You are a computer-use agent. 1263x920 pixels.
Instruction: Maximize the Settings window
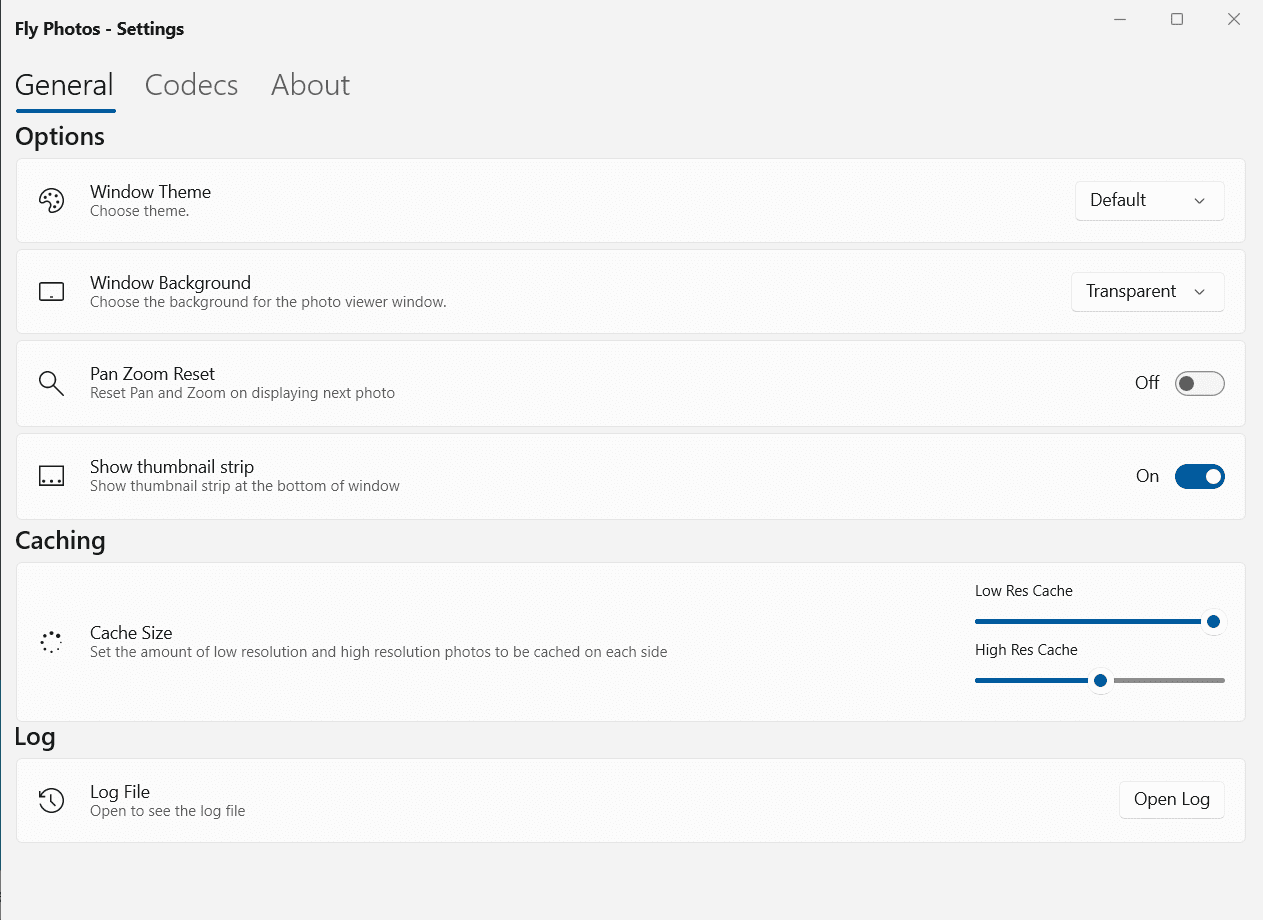click(1177, 19)
